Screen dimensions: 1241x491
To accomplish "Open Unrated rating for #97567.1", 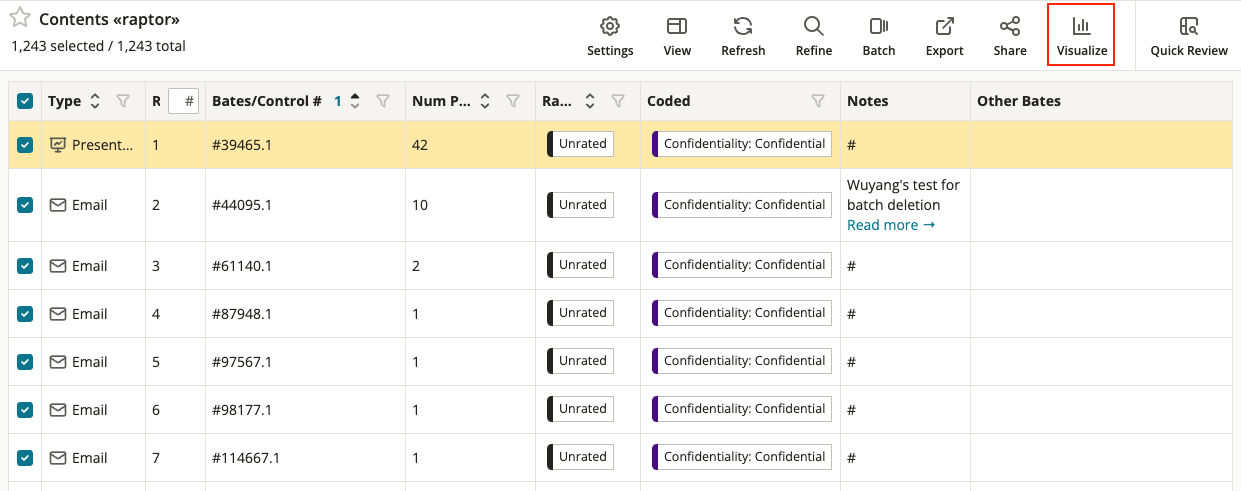I will (581, 361).
